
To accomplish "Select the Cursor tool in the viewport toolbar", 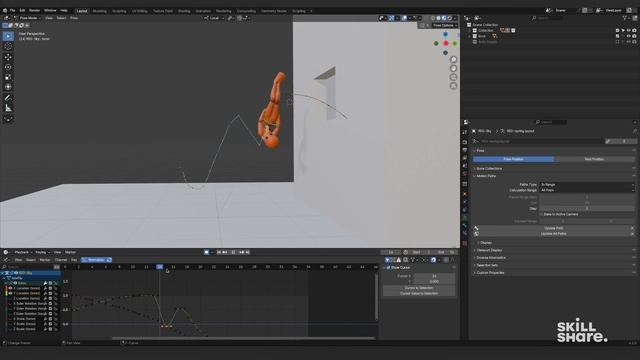I will [8, 47].
